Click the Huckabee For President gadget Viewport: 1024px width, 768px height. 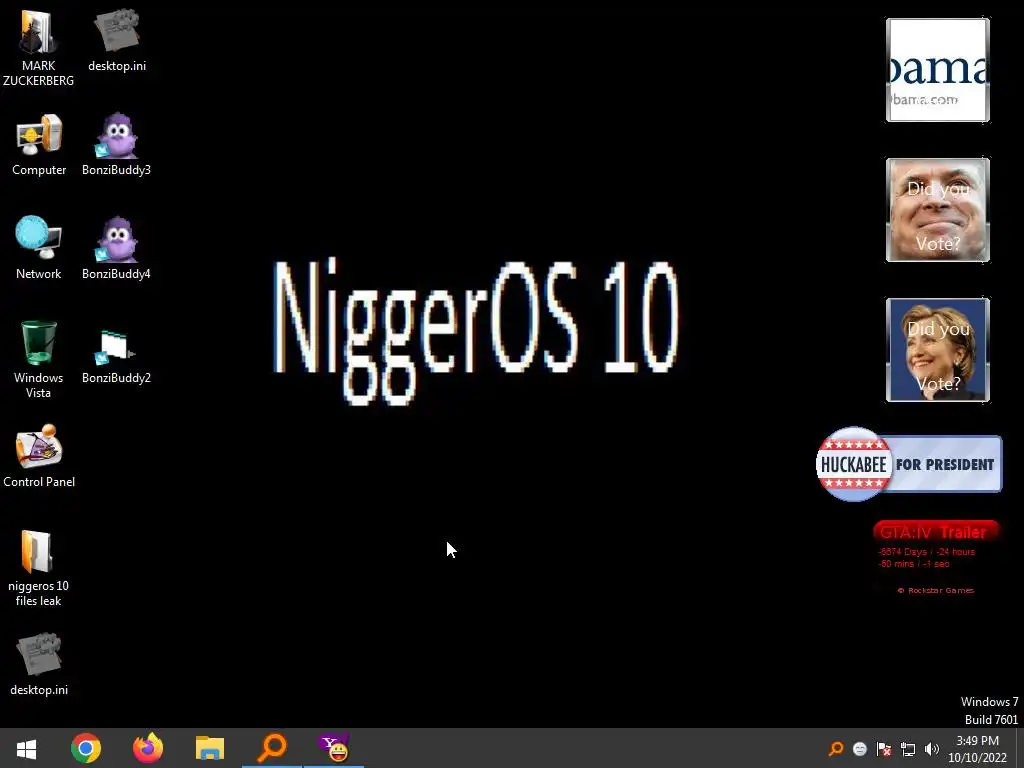click(909, 464)
